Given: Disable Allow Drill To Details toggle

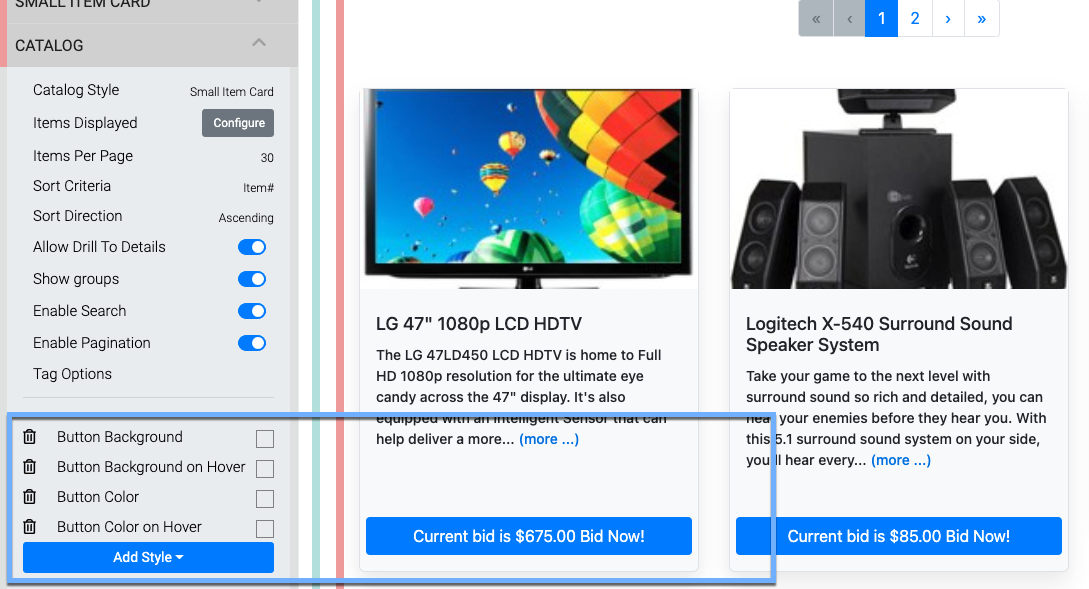Looking at the screenshot, I should (x=252, y=247).
